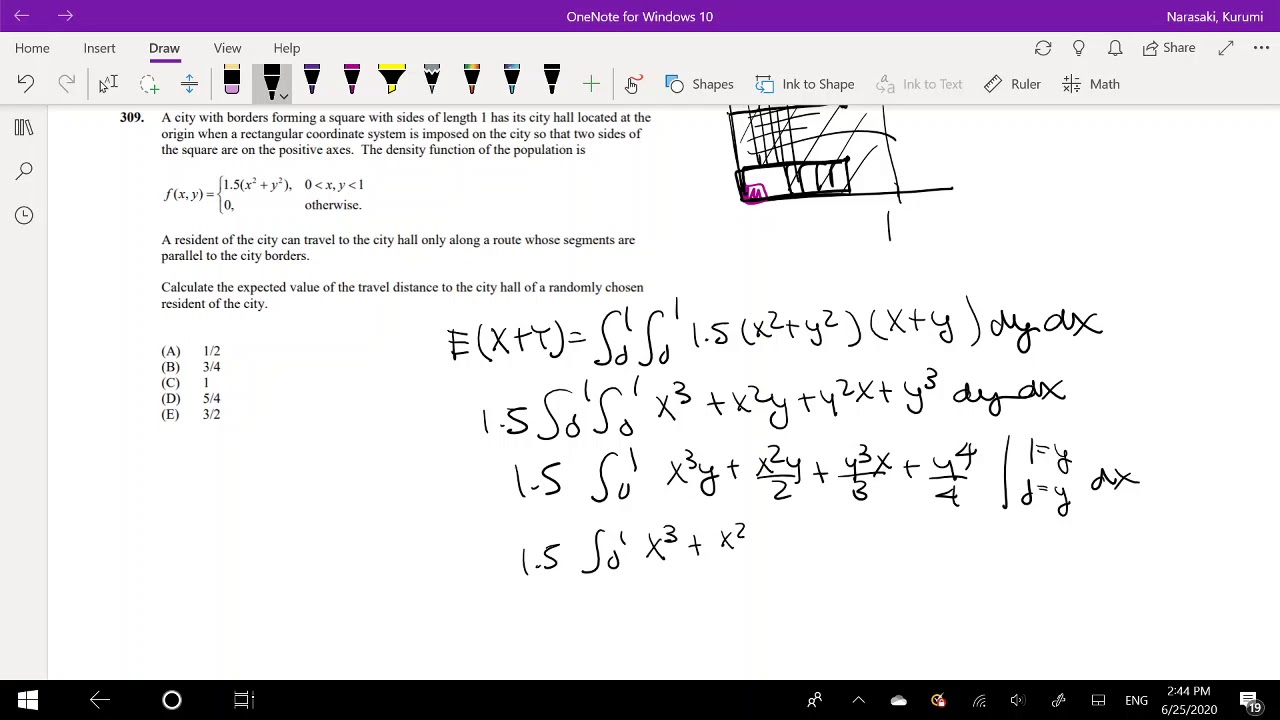Image resolution: width=1280 pixels, height=720 pixels.
Task: Click the lightbulb Tell Me icon
Action: (1079, 48)
